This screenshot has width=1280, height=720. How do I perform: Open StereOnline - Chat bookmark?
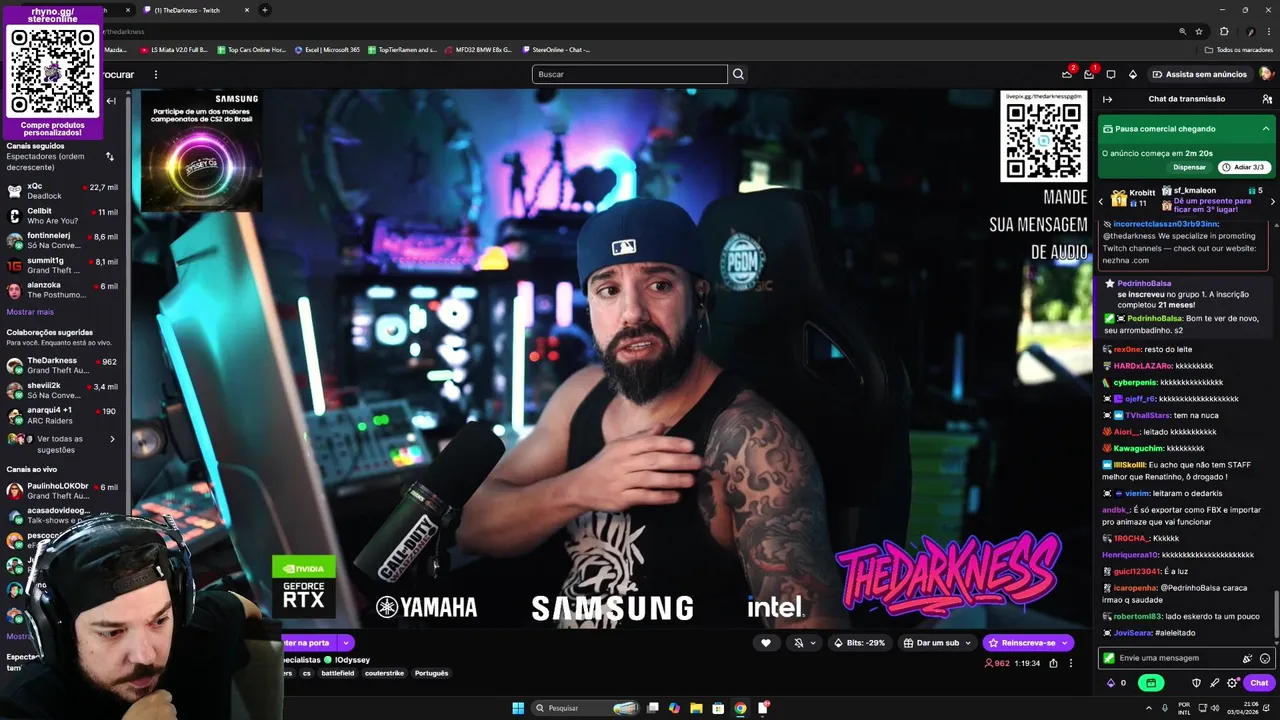coord(556,49)
